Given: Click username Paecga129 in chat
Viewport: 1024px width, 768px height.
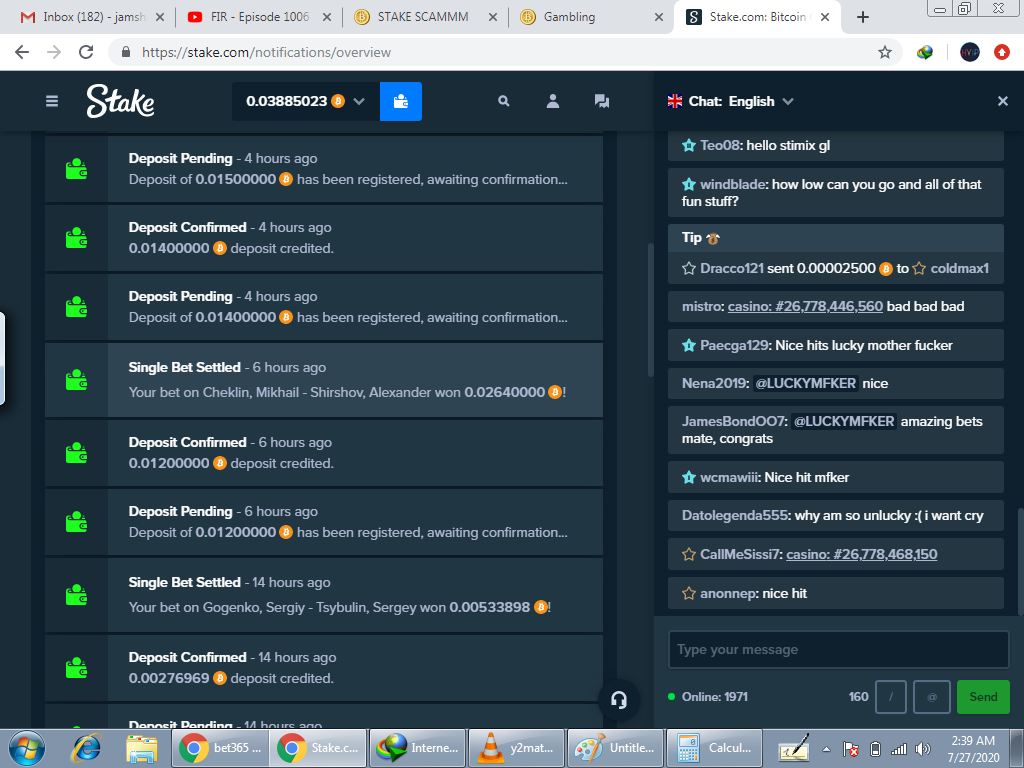Looking at the screenshot, I should pyautogui.click(x=735, y=345).
